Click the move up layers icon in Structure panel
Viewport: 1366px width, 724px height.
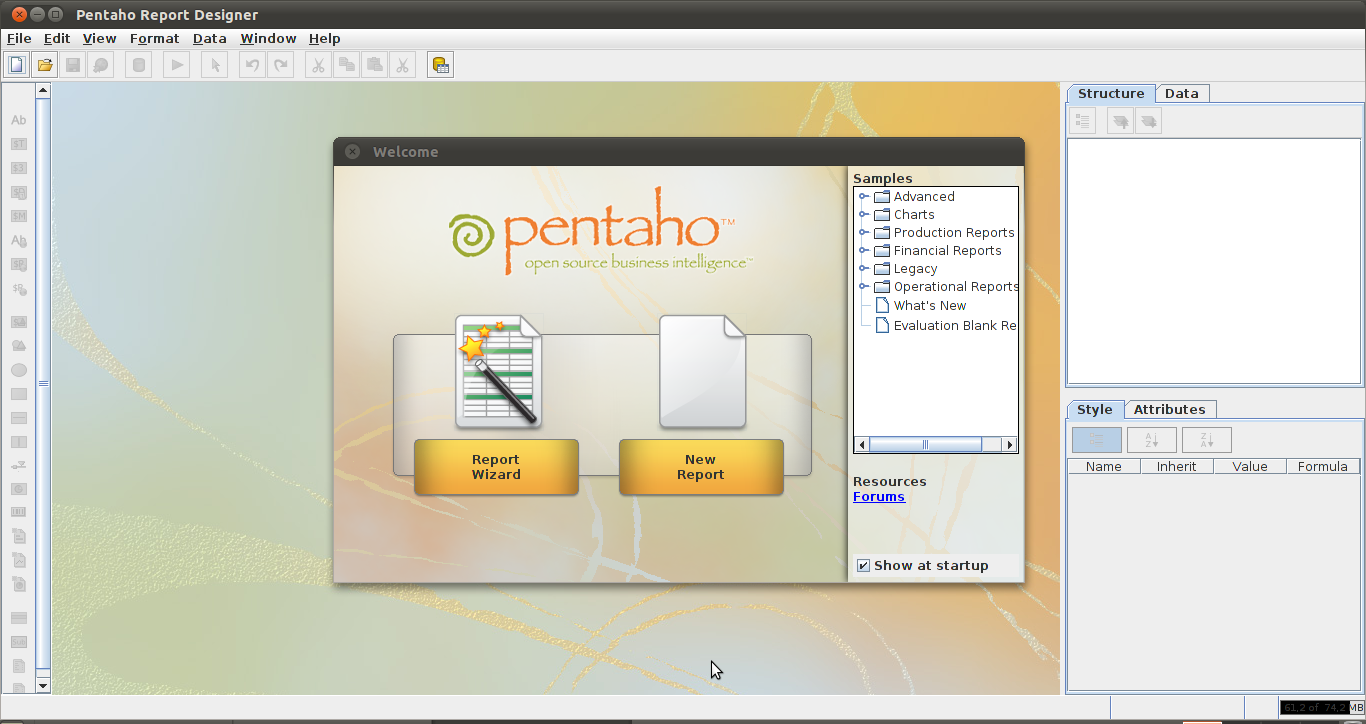point(1120,121)
